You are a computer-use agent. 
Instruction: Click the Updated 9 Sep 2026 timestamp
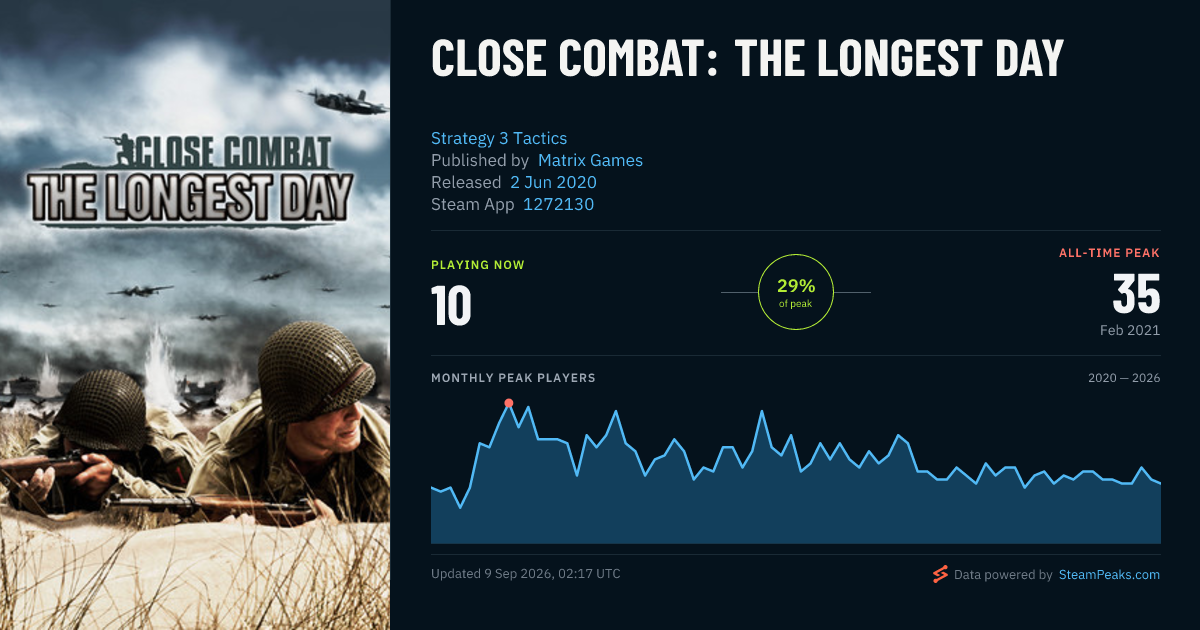[526, 573]
